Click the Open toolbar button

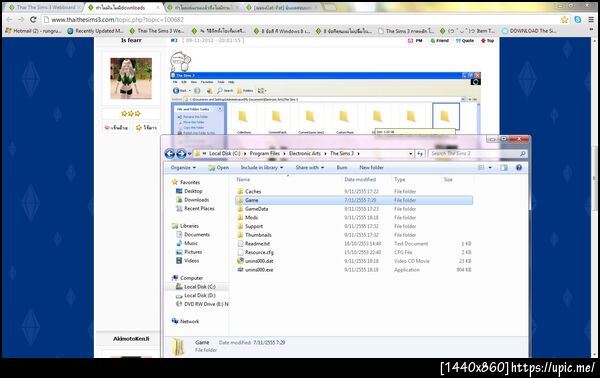point(218,168)
